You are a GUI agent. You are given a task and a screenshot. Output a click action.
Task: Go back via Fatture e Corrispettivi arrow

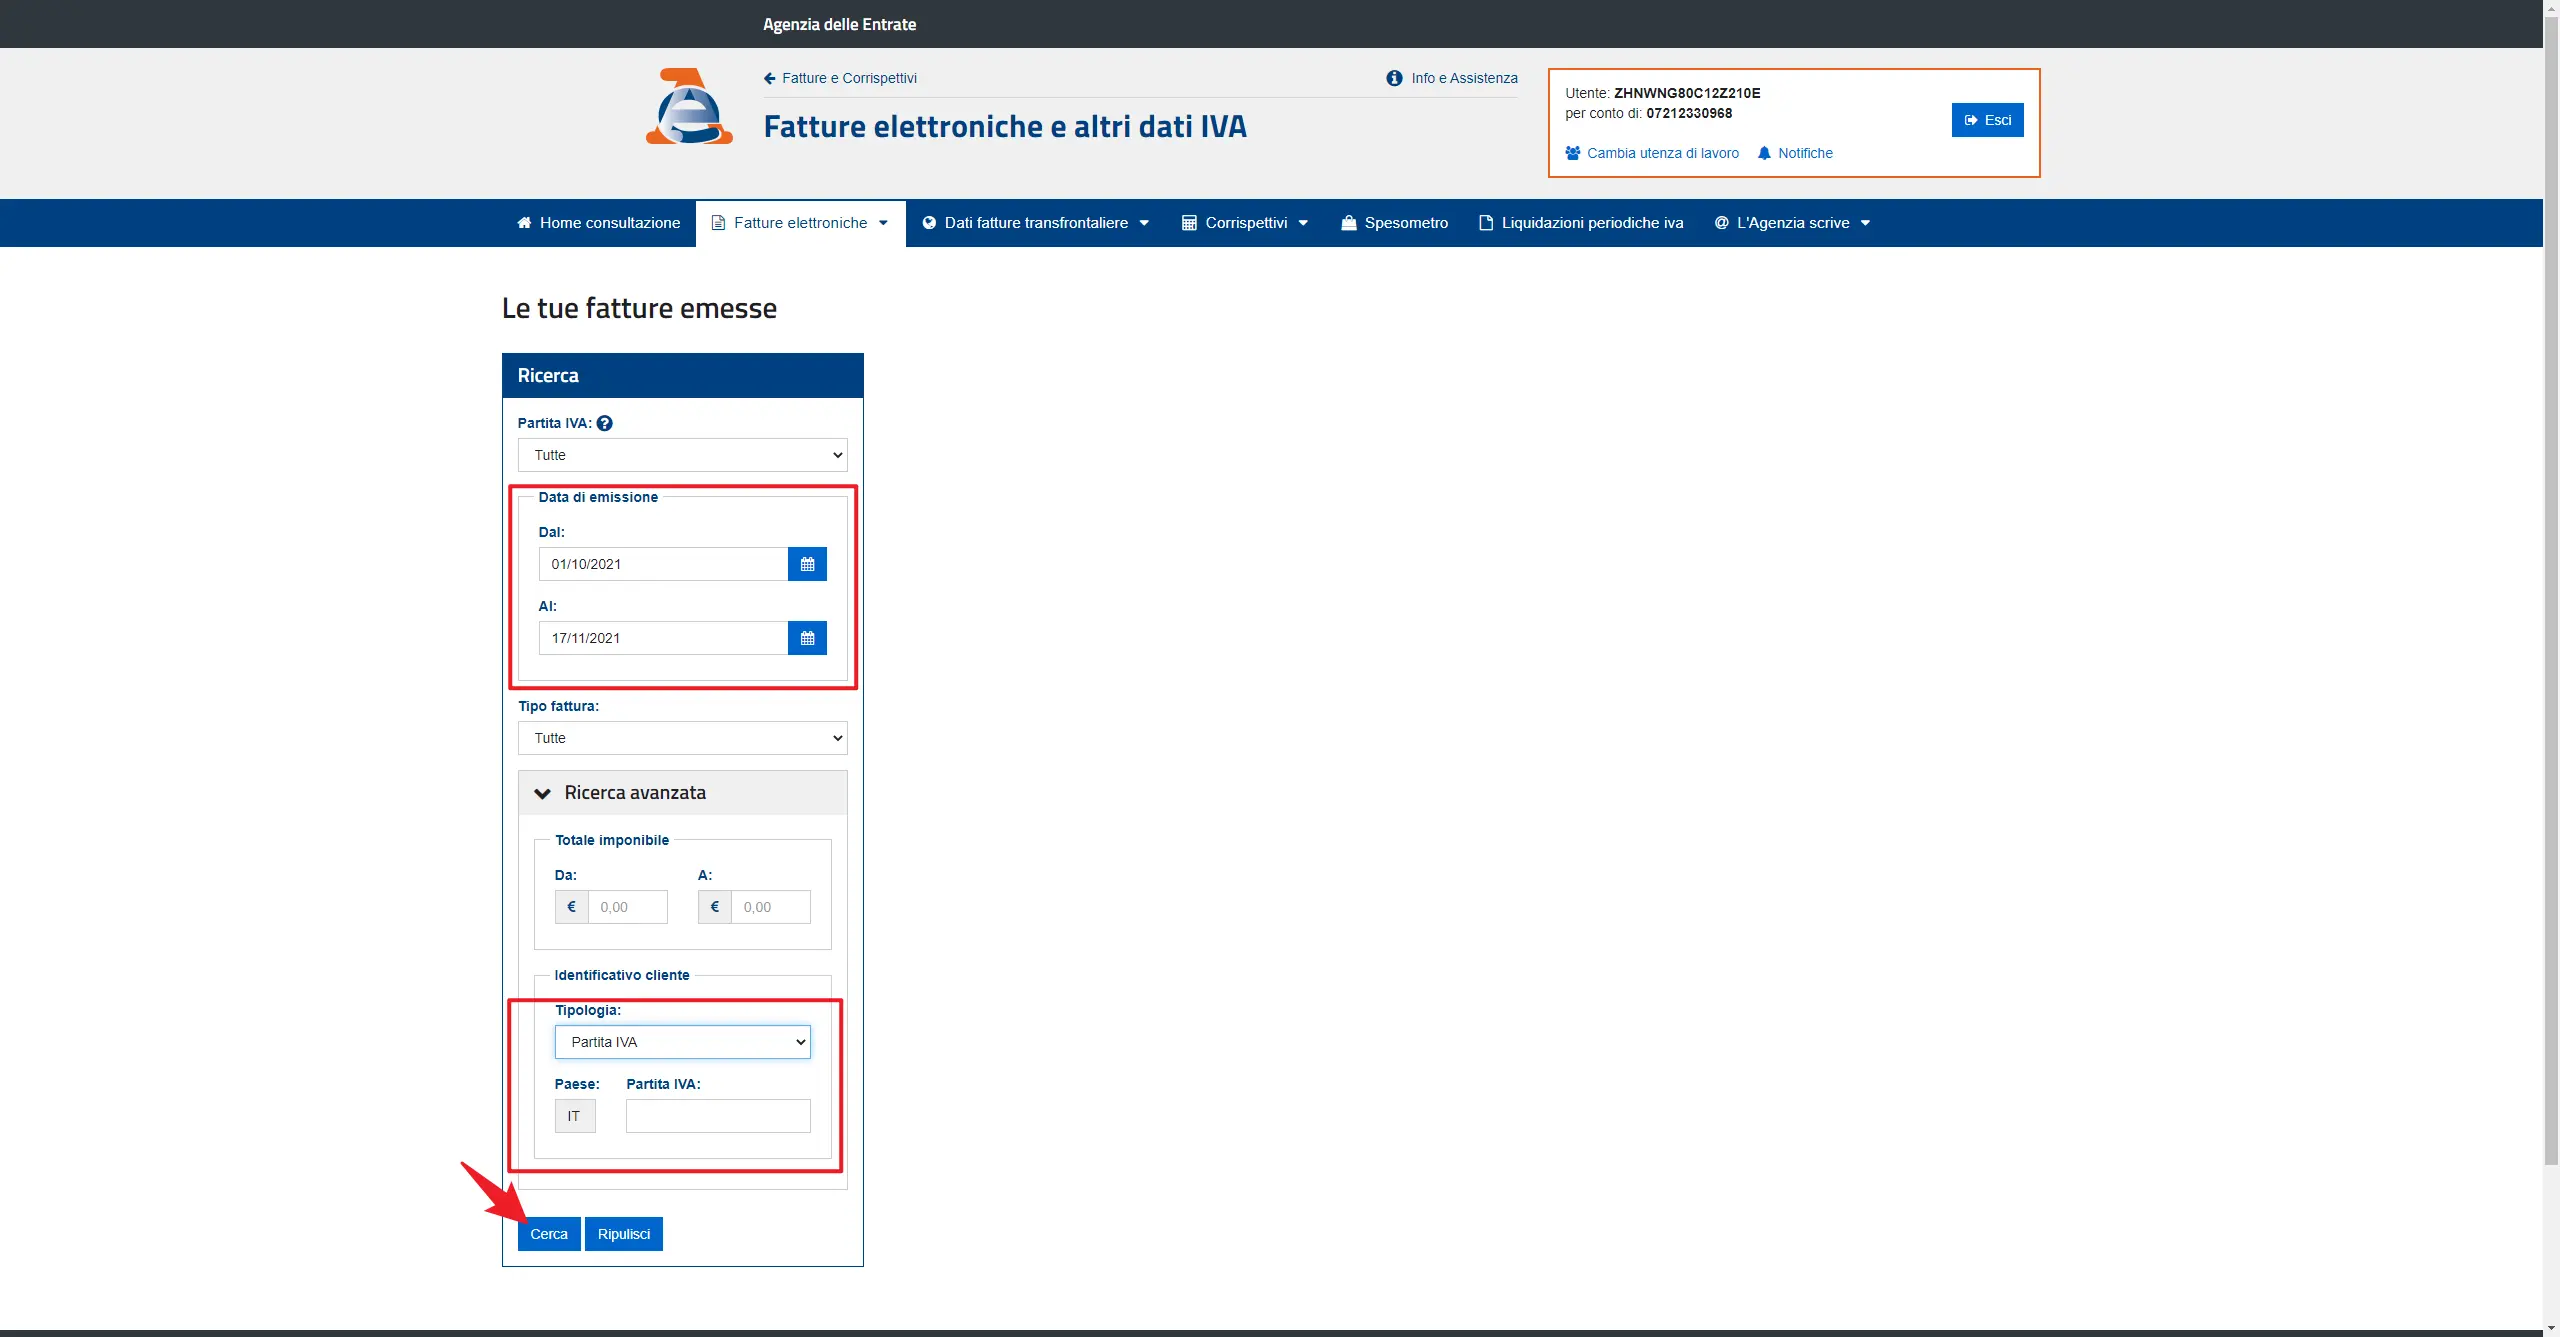tap(769, 78)
